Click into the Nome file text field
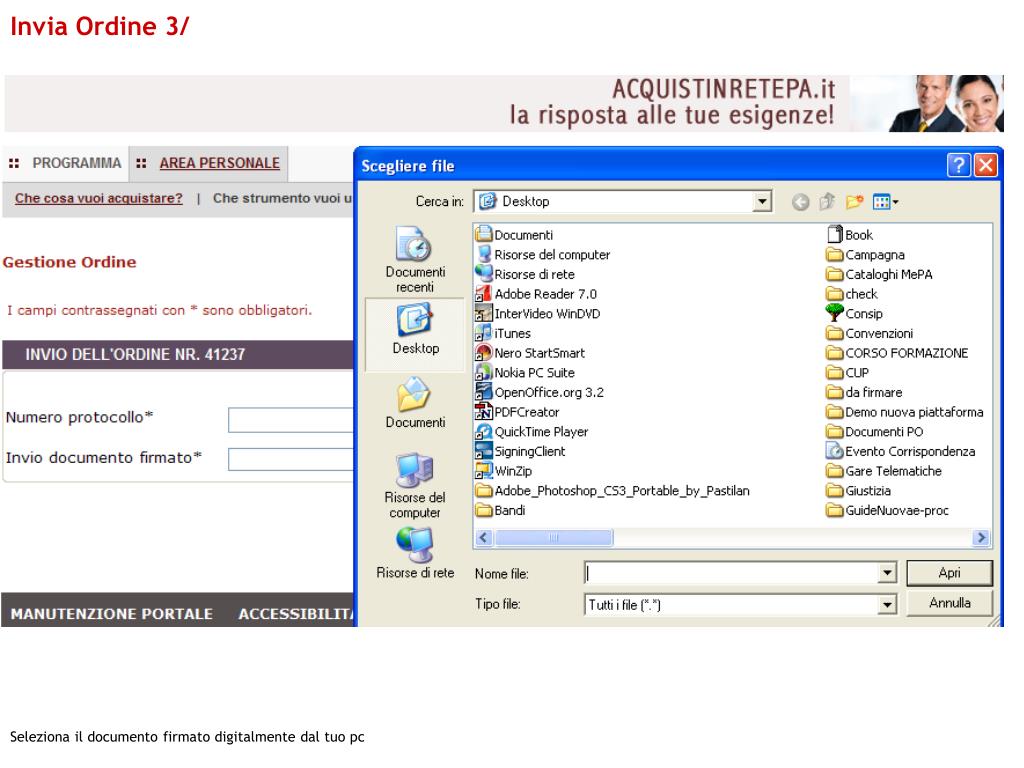The width and height of the screenshot is (1024, 768). [731, 573]
